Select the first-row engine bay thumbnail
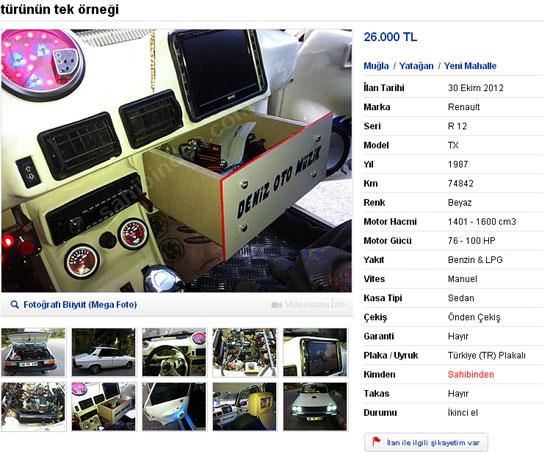 coord(244,352)
